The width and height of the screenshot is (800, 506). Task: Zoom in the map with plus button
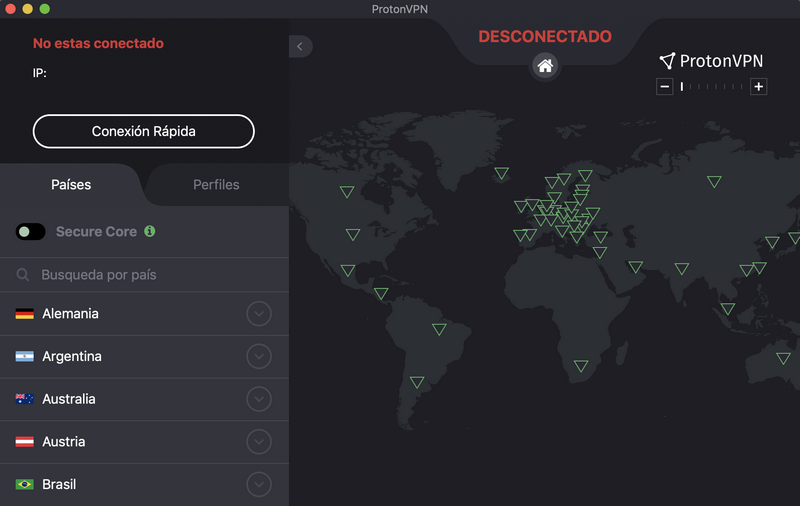(759, 87)
